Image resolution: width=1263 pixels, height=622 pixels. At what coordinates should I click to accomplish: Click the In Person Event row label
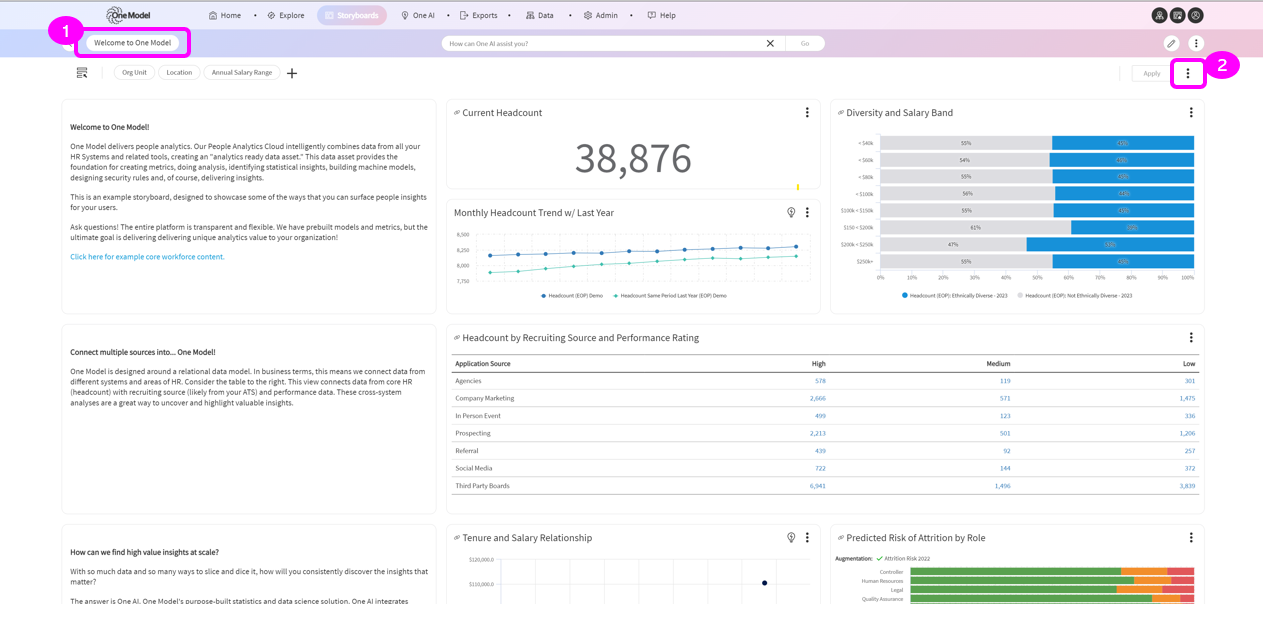pyautogui.click(x=478, y=416)
